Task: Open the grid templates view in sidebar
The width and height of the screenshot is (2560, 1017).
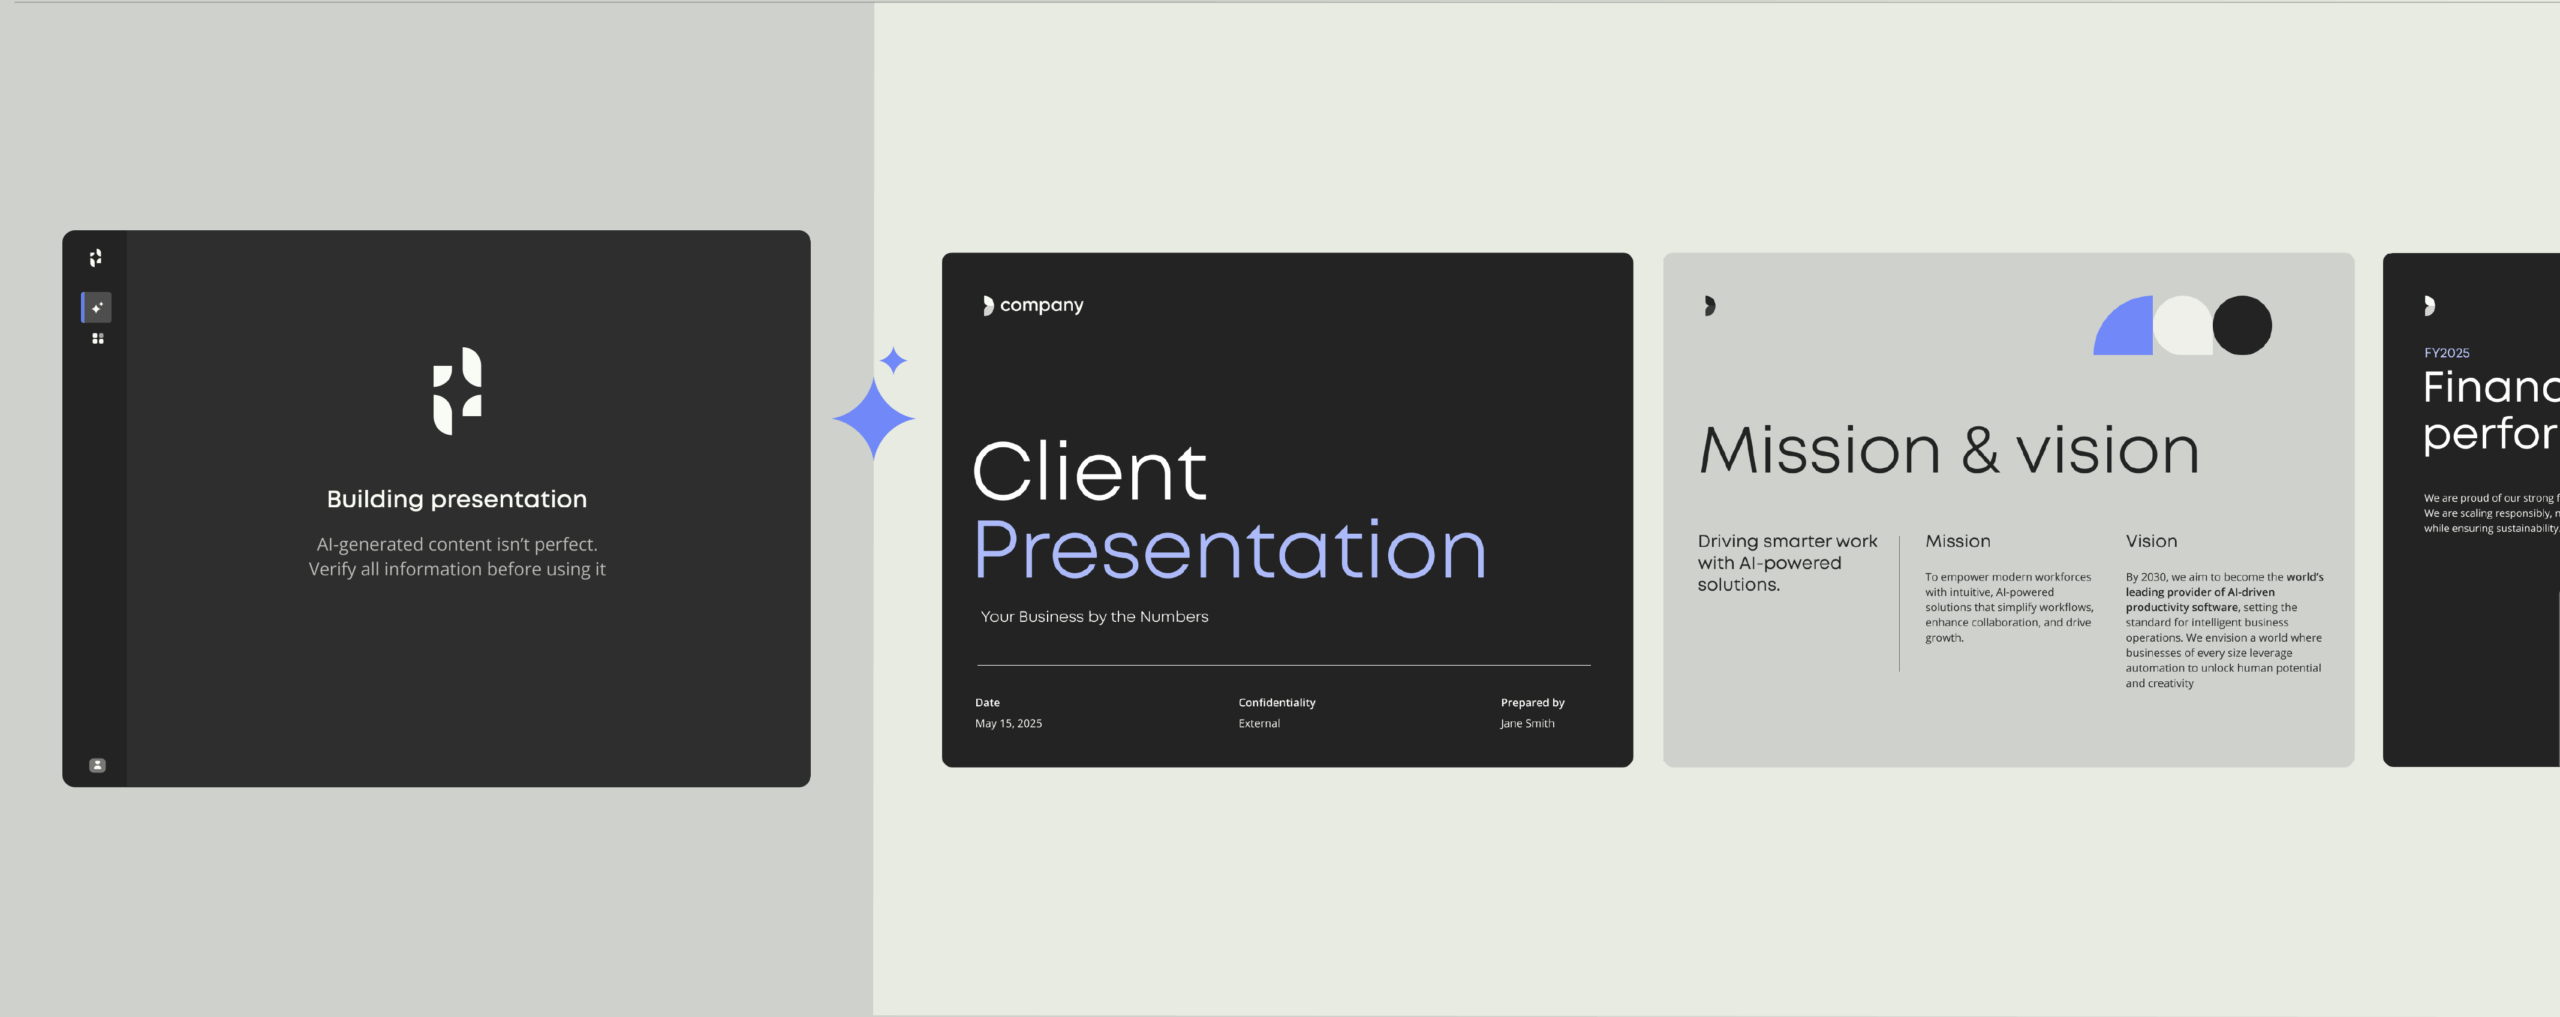Action: [x=97, y=339]
